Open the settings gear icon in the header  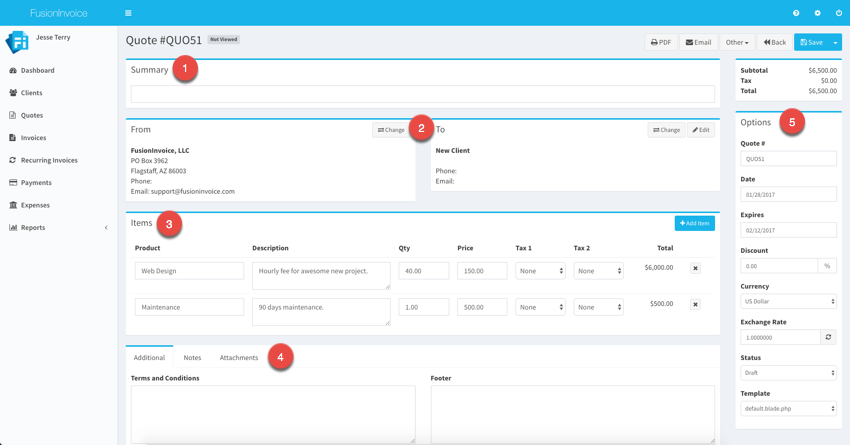point(817,13)
